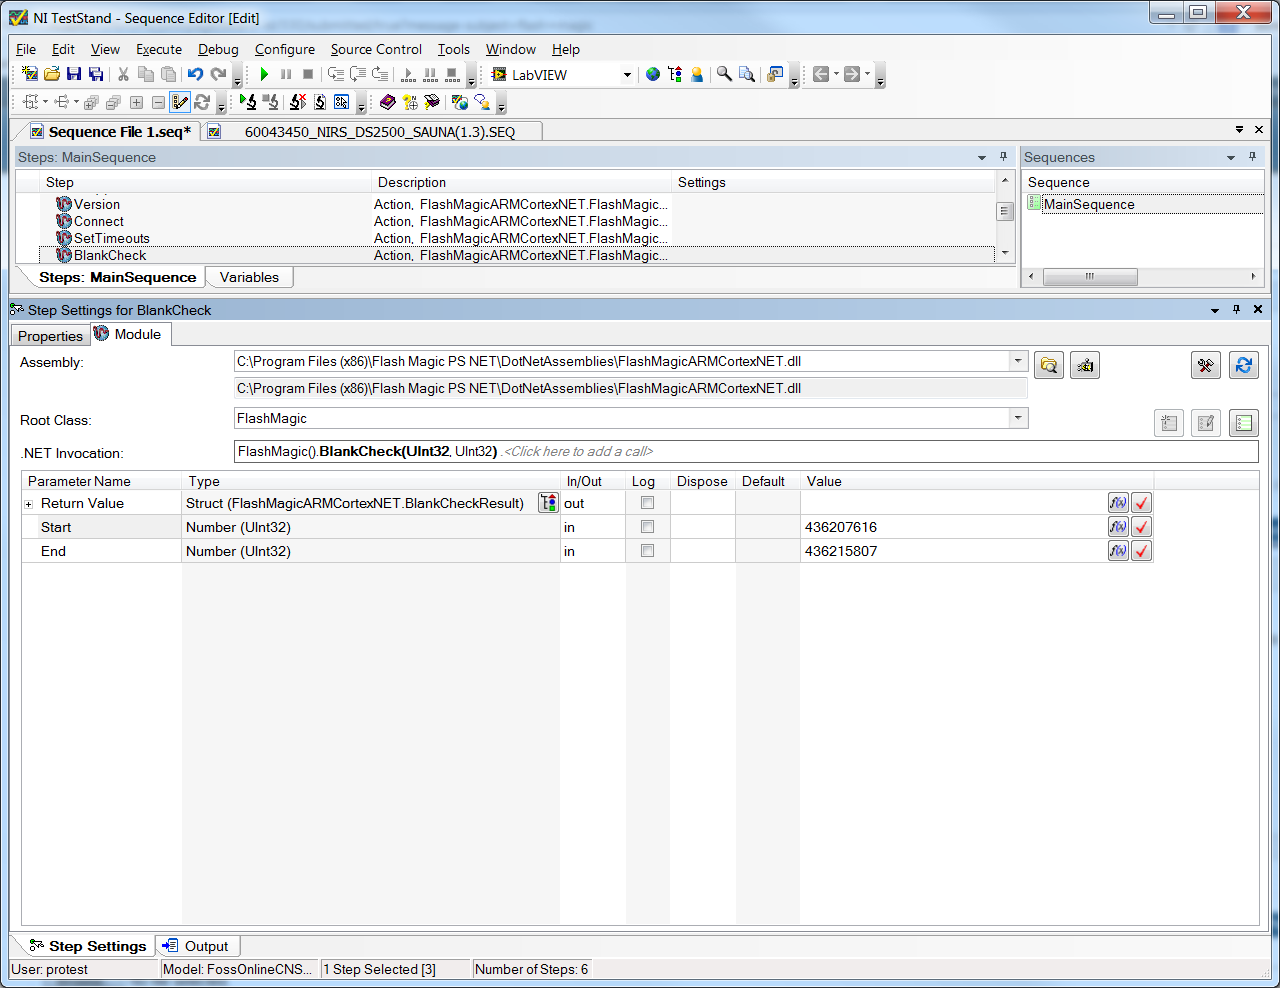Click the Open File folder icon

tap(51, 74)
